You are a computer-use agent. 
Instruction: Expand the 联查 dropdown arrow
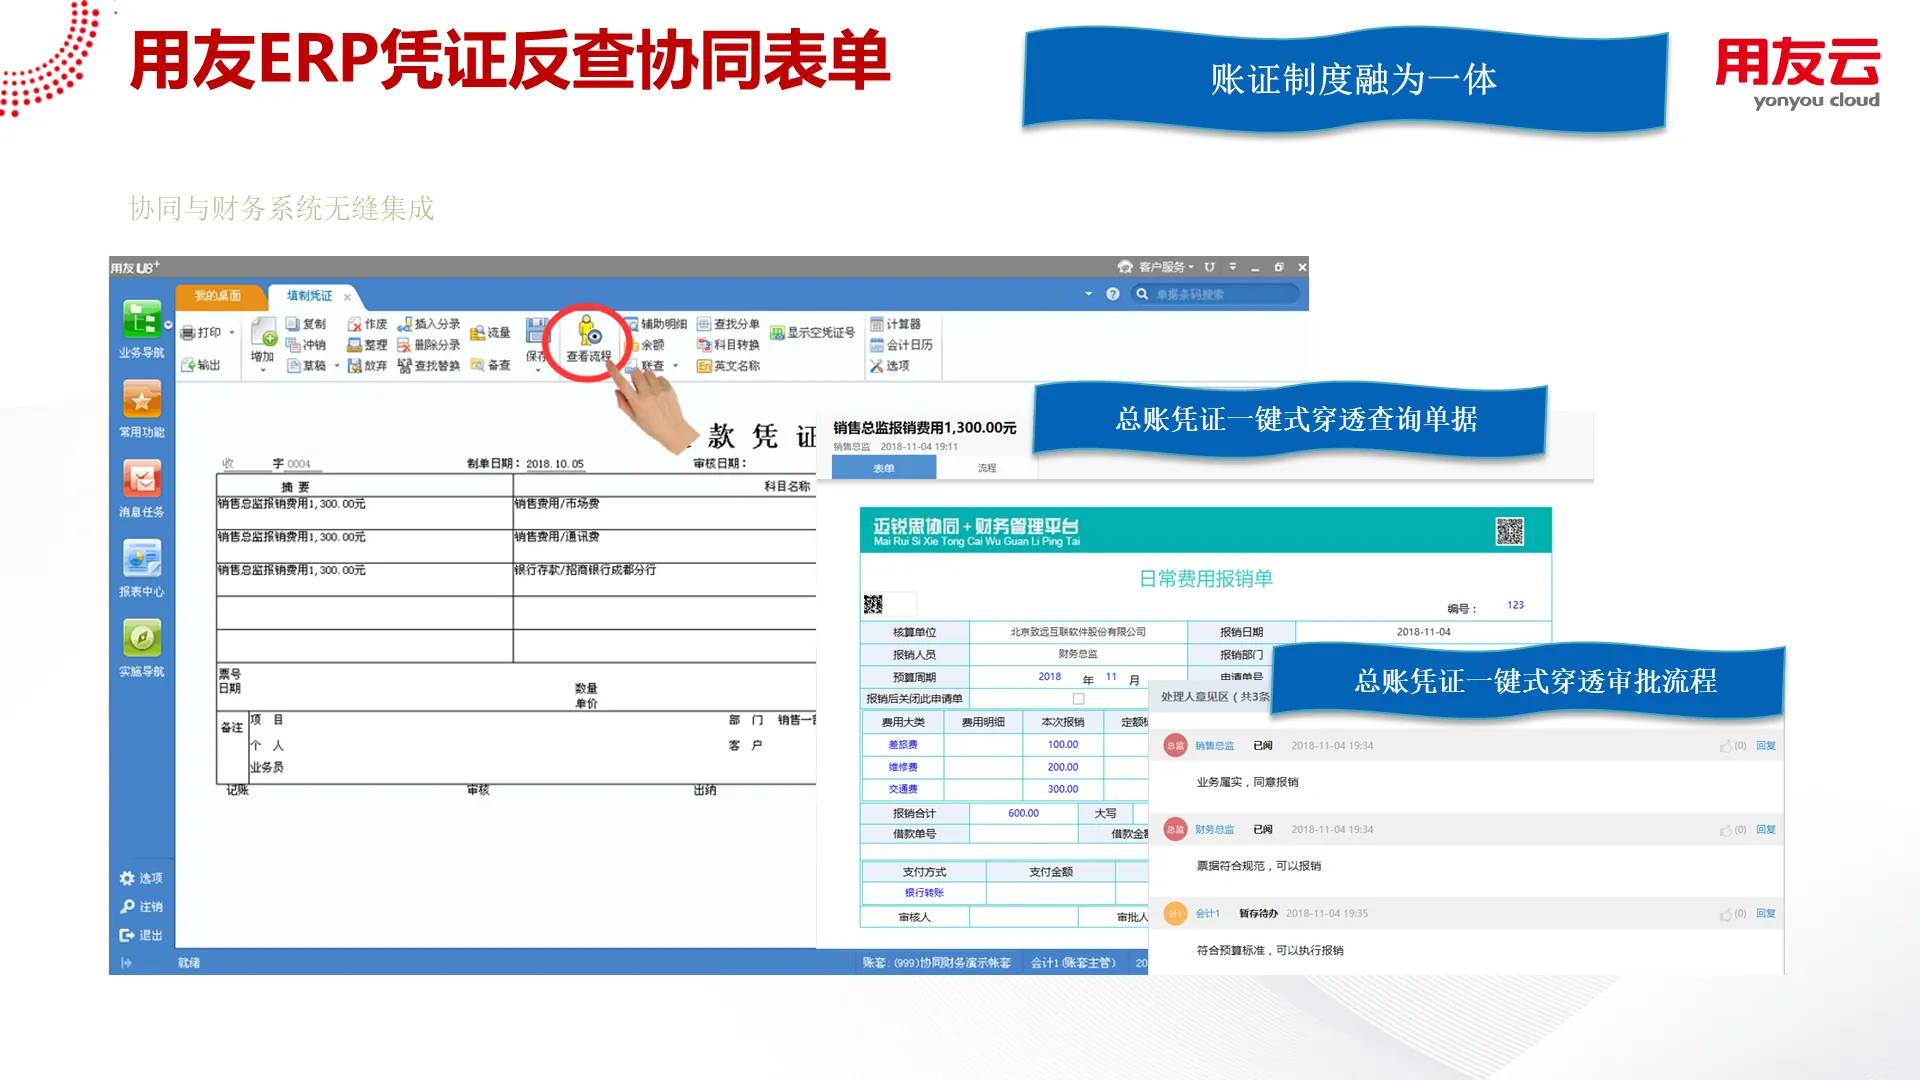click(x=676, y=366)
